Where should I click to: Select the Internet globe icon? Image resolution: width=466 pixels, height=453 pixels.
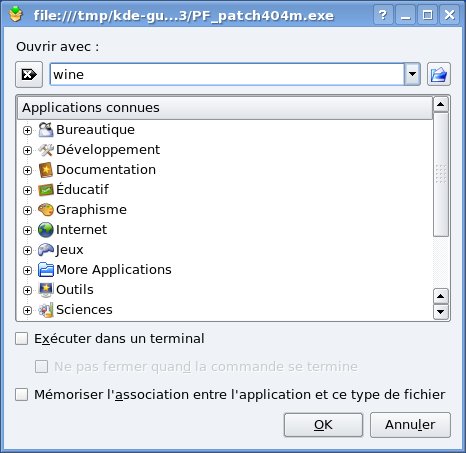(46, 230)
